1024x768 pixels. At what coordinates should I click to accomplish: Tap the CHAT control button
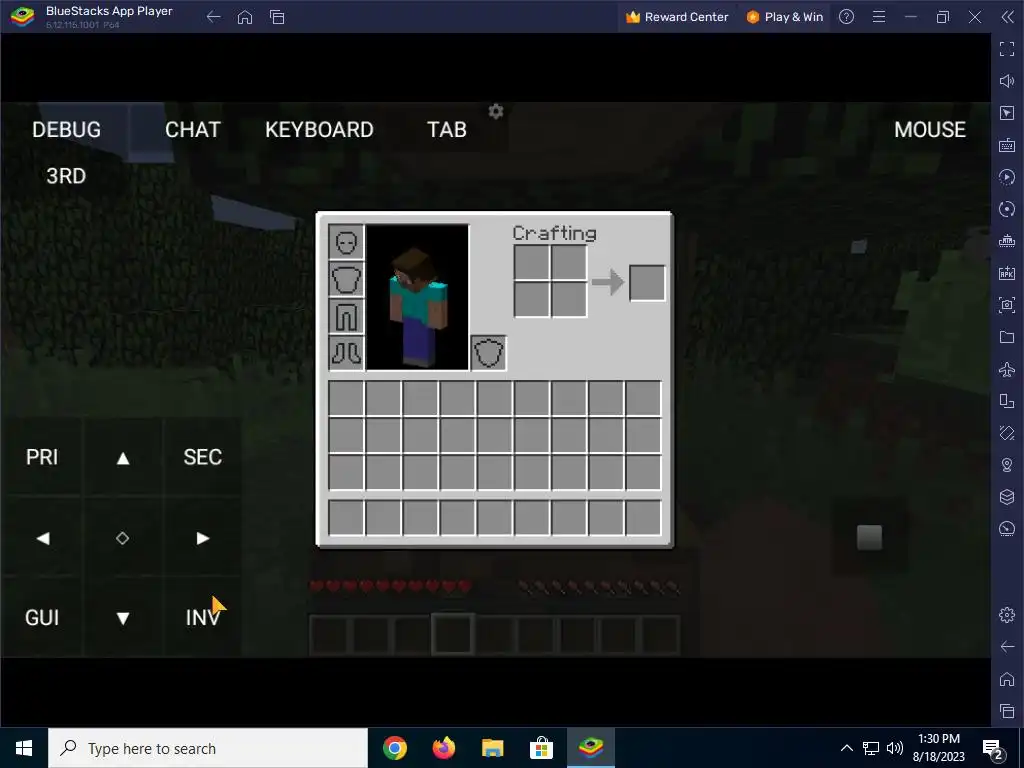click(x=193, y=129)
